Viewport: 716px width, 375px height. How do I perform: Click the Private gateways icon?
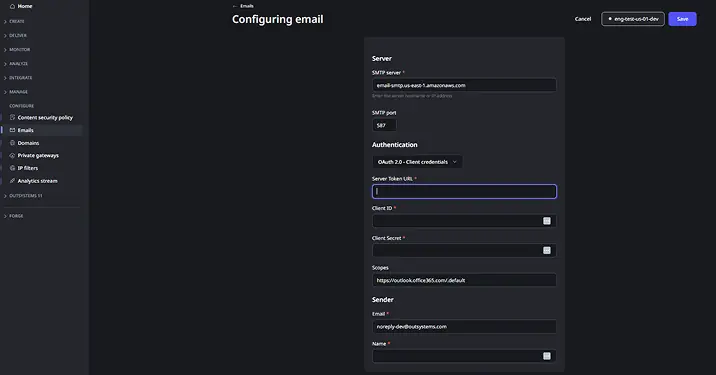(x=12, y=155)
